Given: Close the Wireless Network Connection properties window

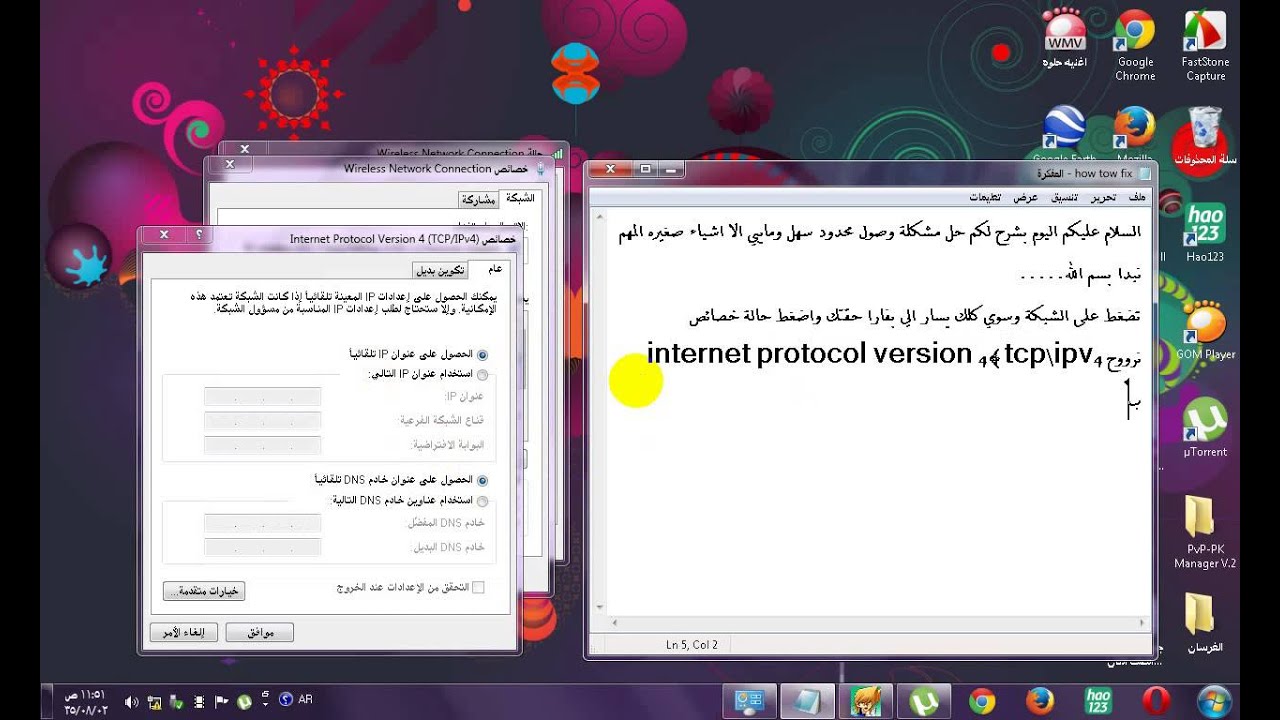Looking at the screenshot, I should [229, 164].
